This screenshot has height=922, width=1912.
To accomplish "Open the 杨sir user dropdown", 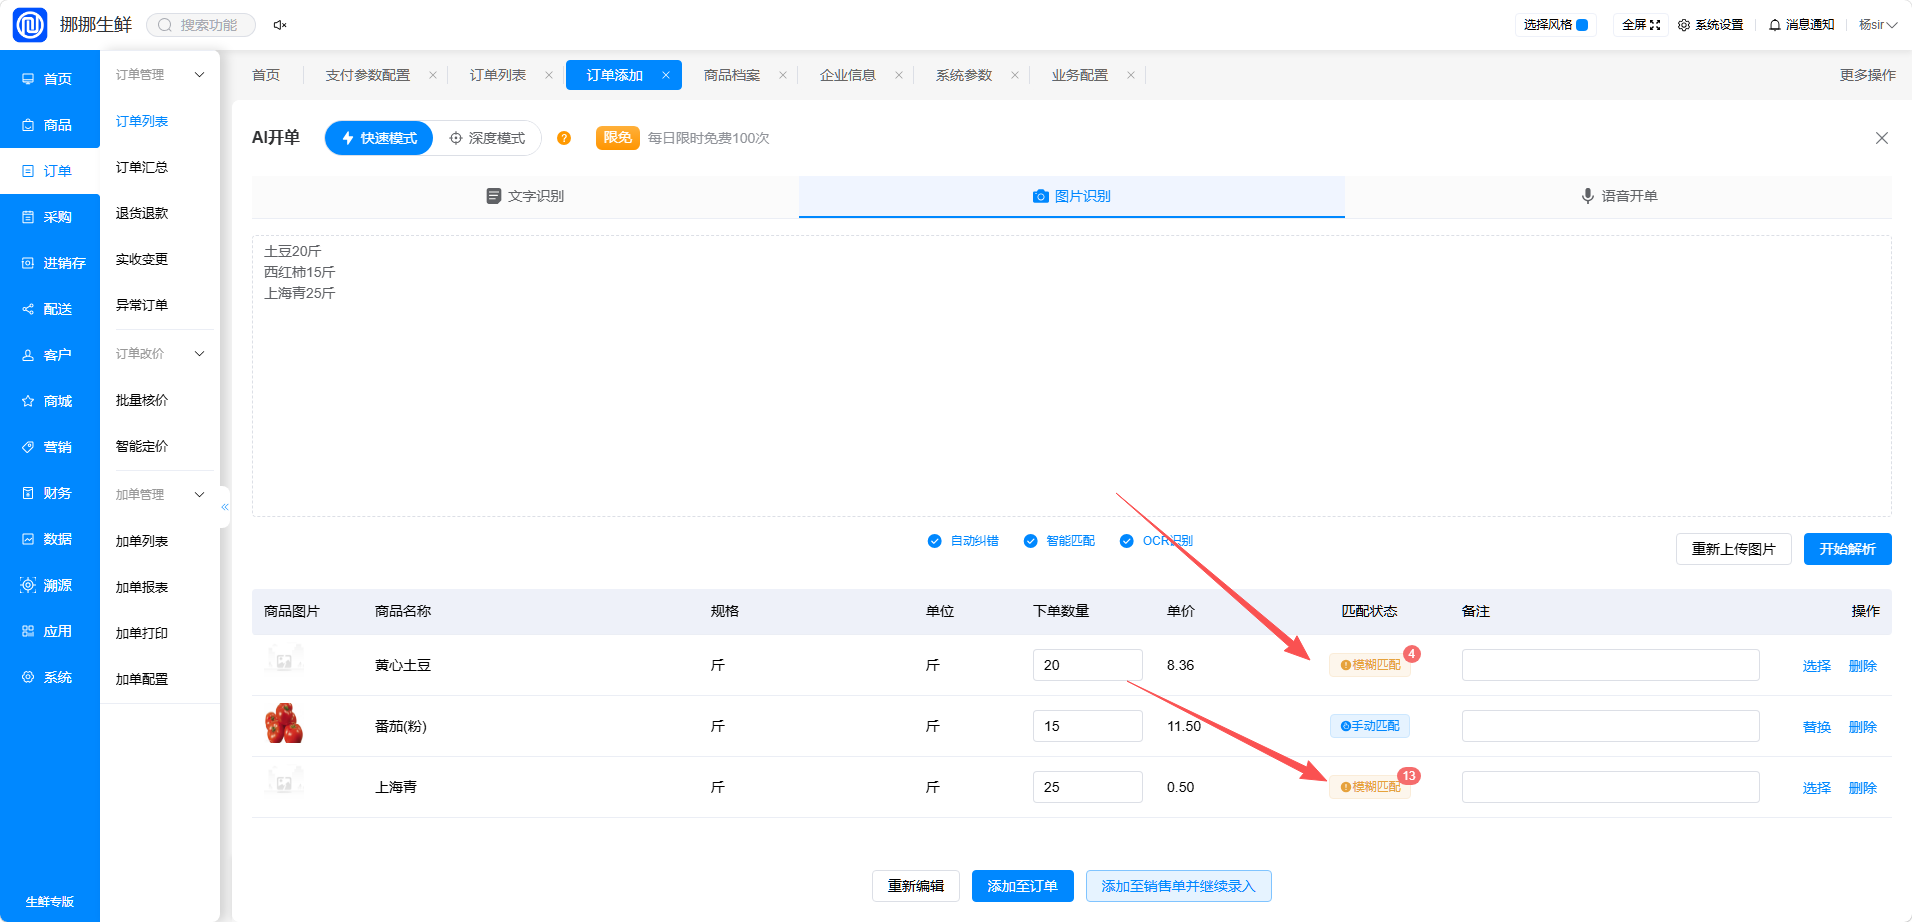I will (1878, 25).
